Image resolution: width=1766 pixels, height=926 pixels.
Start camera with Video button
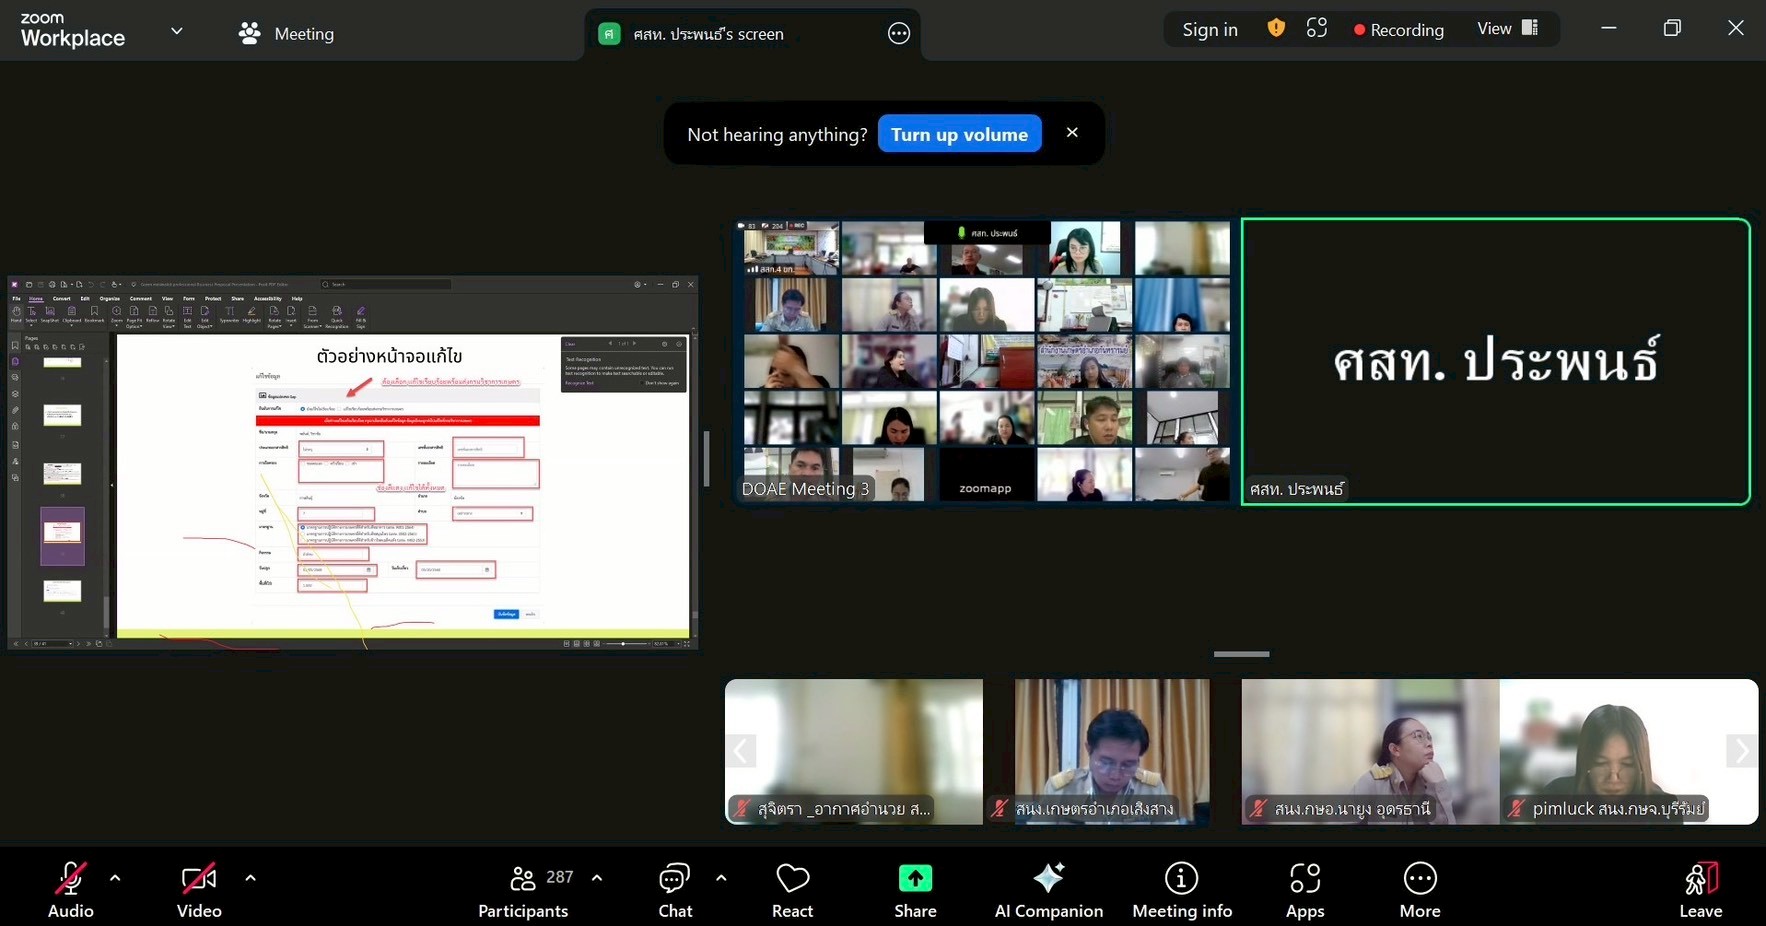199,889
